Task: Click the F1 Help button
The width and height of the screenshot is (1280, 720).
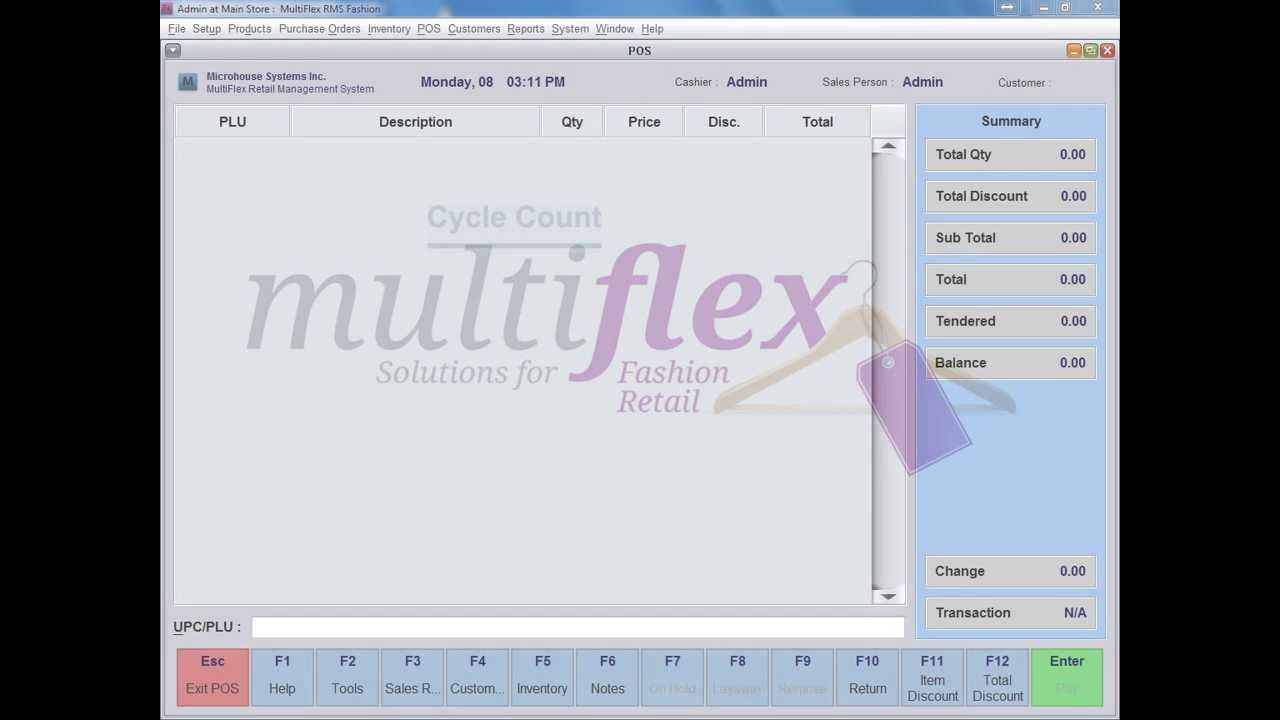Action: click(x=282, y=677)
